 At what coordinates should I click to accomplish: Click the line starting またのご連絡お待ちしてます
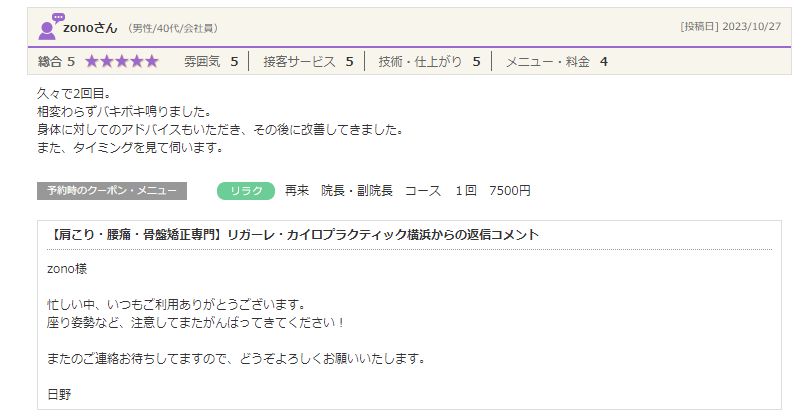tap(236, 358)
